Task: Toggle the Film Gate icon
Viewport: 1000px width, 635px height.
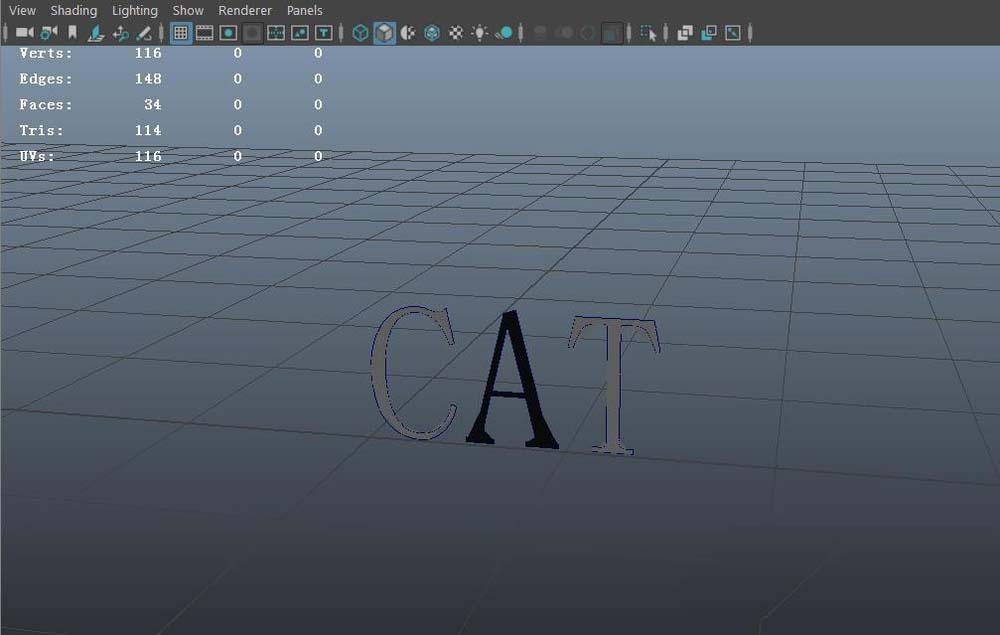Action: click(204, 33)
